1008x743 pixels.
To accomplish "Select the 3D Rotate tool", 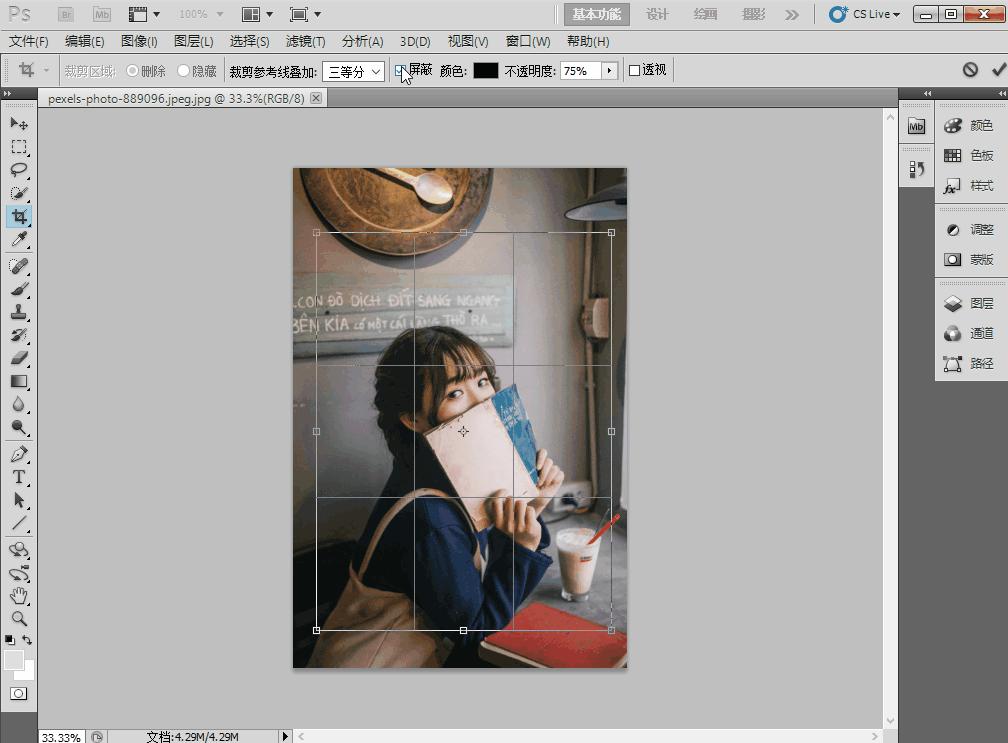I will (19, 550).
